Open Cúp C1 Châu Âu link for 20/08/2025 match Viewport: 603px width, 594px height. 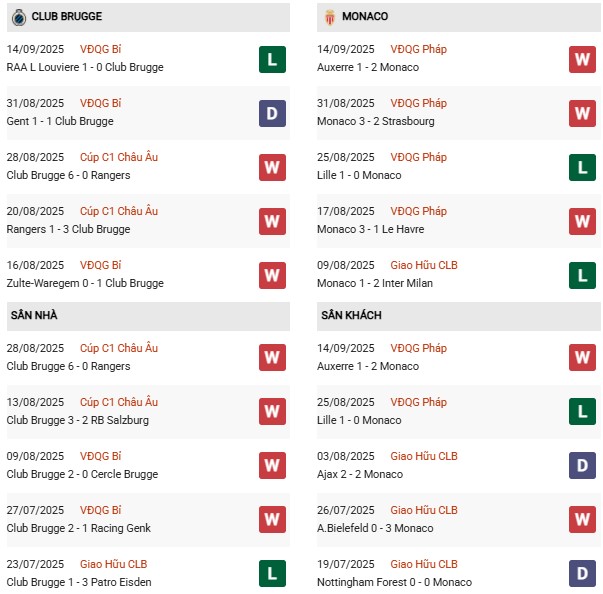pyautogui.click(x=119, y=211)
